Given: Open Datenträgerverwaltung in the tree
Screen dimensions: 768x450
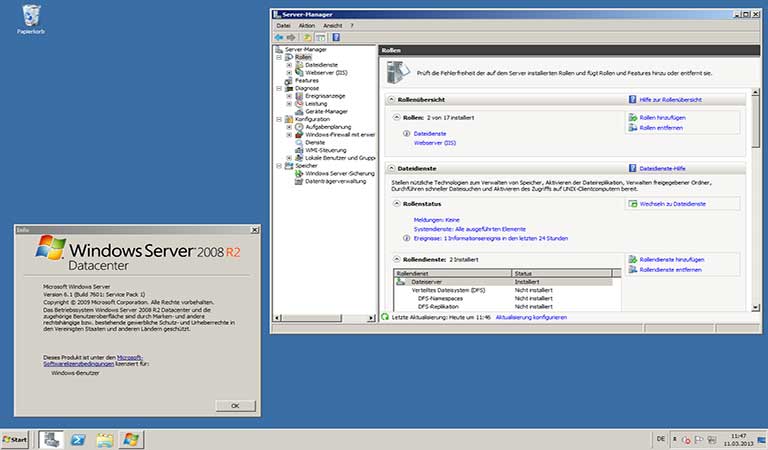Looking at the screenshot, I should pos(336,181).
